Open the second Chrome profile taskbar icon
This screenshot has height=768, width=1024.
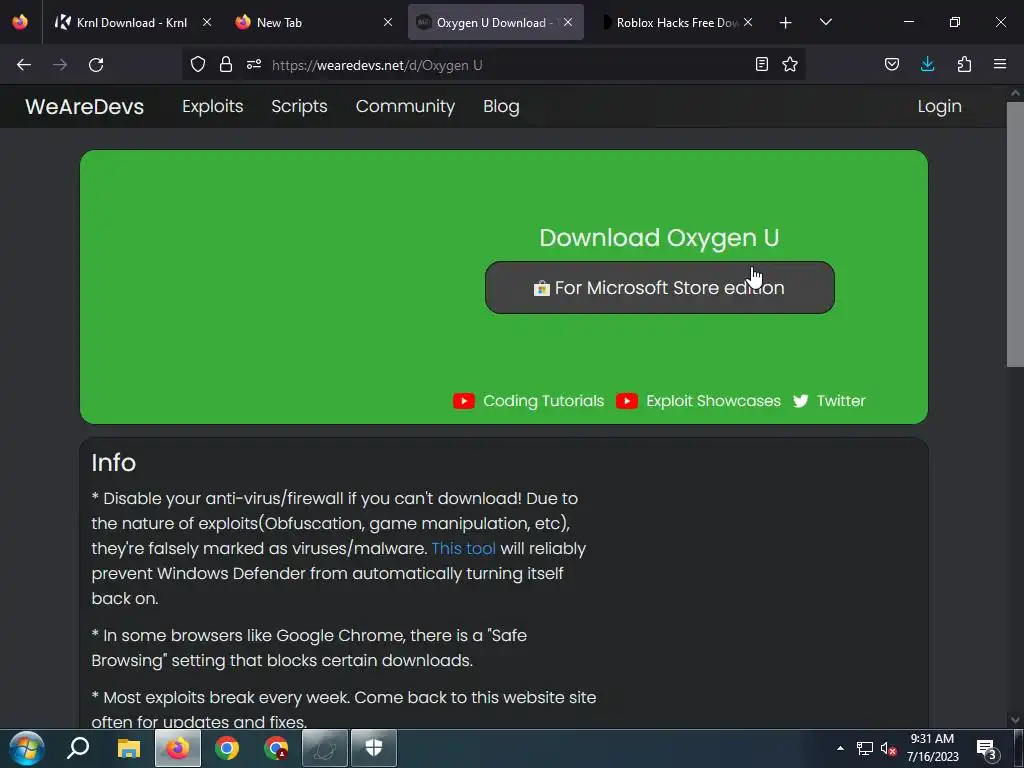[x=276, y=748]
